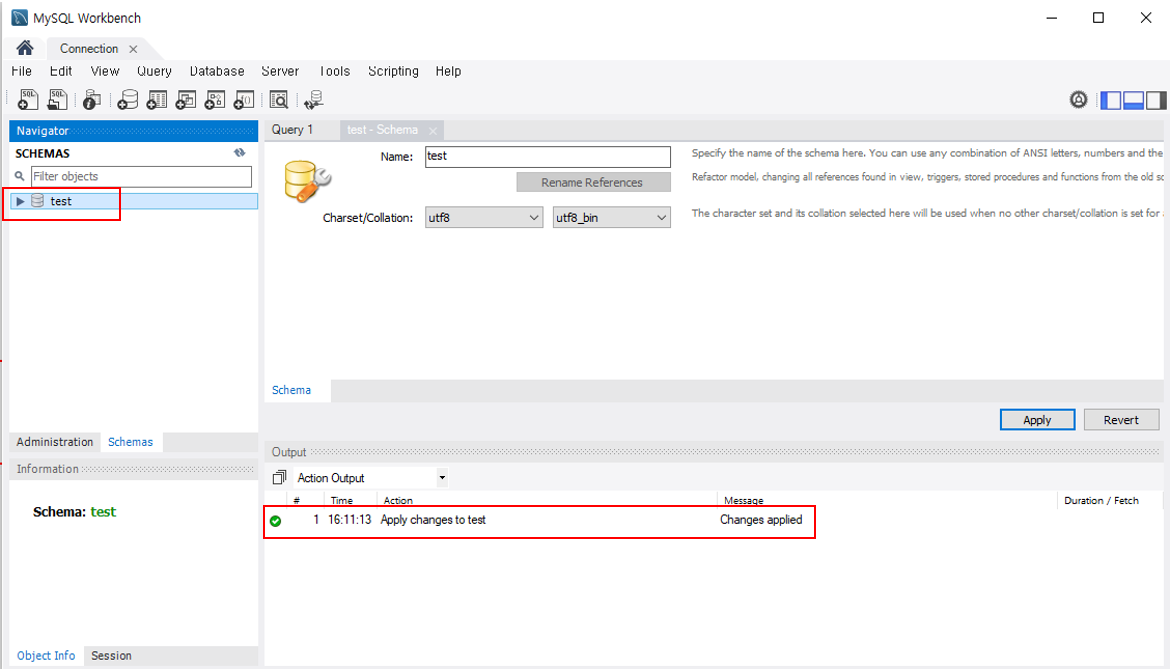The height and width of the screenshot is (671, 1171).
Task: Click the Duration / Fetch column header
Action: (1102, 500)
